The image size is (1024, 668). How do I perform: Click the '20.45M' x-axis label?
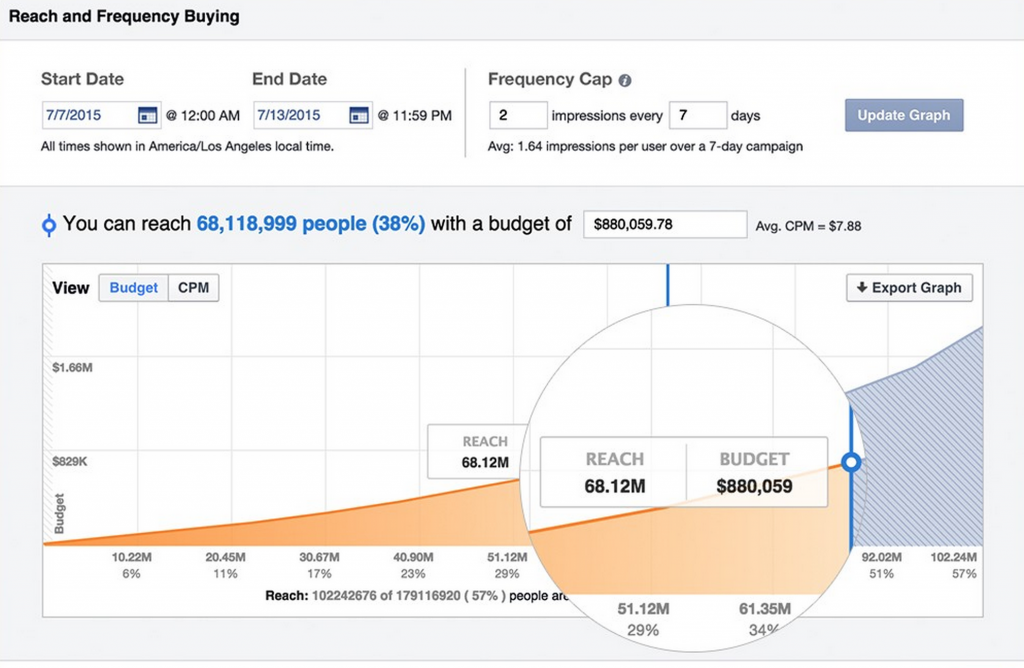click(x=225, y=557)
